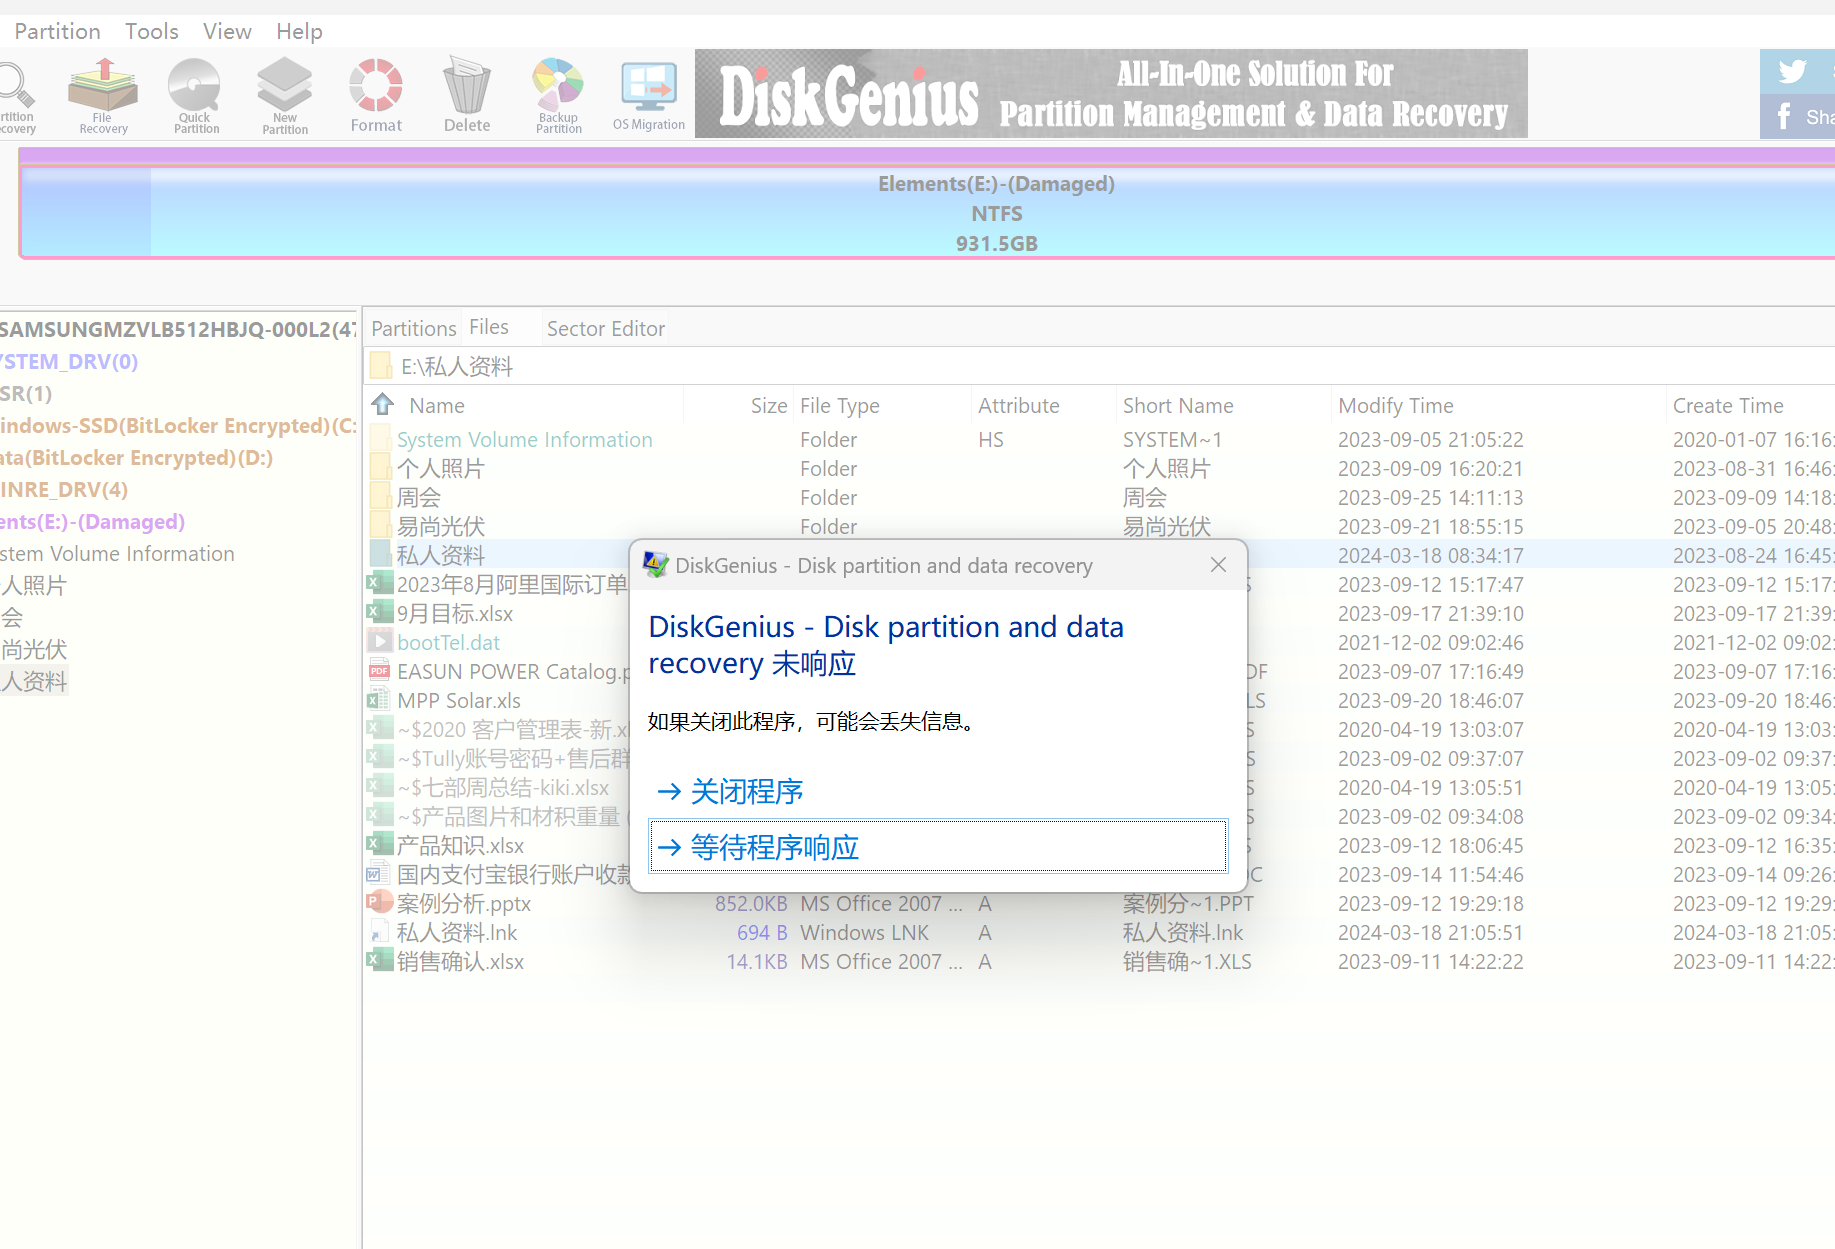Image resolution: width=1835 pixels, height=1249 pixels.
Task: Sort file list by Size column
Action: coord(769,405)
